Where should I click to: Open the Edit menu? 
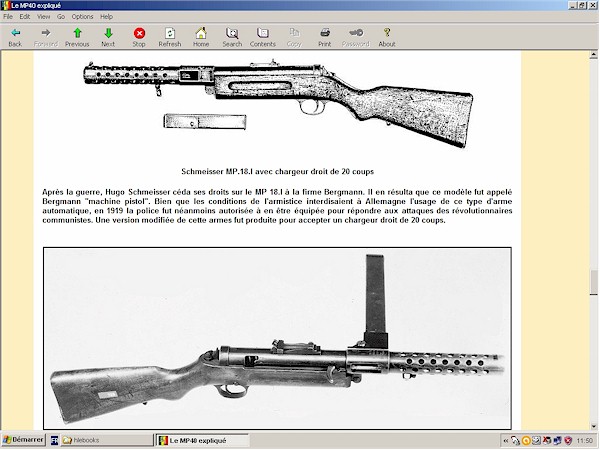(x=25, y=16)
